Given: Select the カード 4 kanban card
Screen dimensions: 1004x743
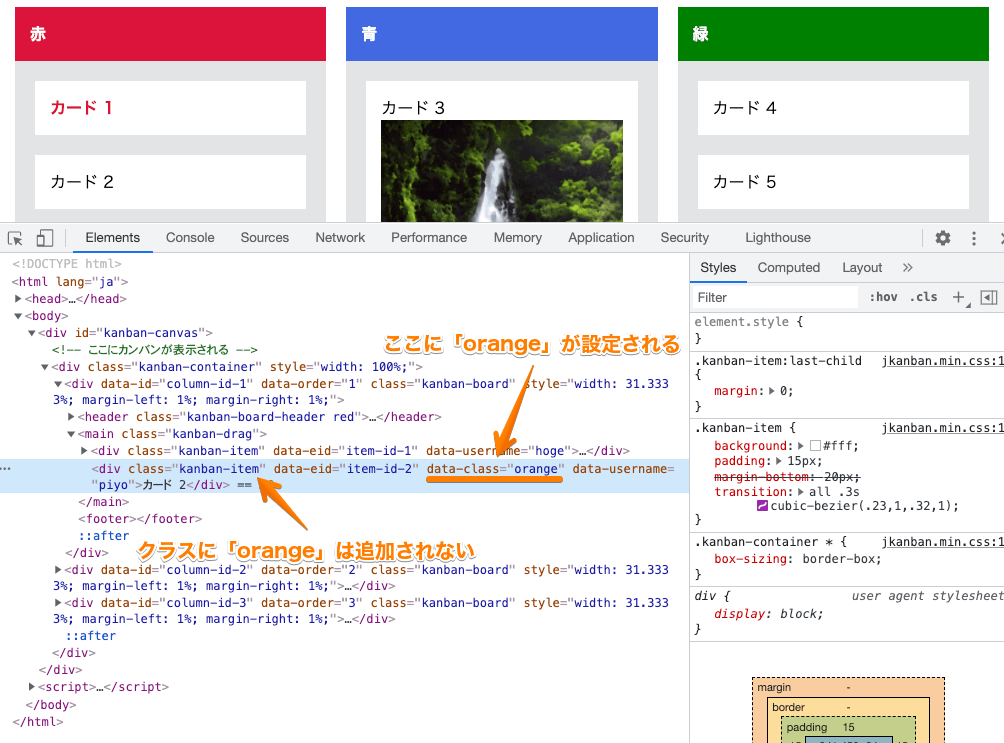Looking at the screenshot, I should [x=833, y=108].
